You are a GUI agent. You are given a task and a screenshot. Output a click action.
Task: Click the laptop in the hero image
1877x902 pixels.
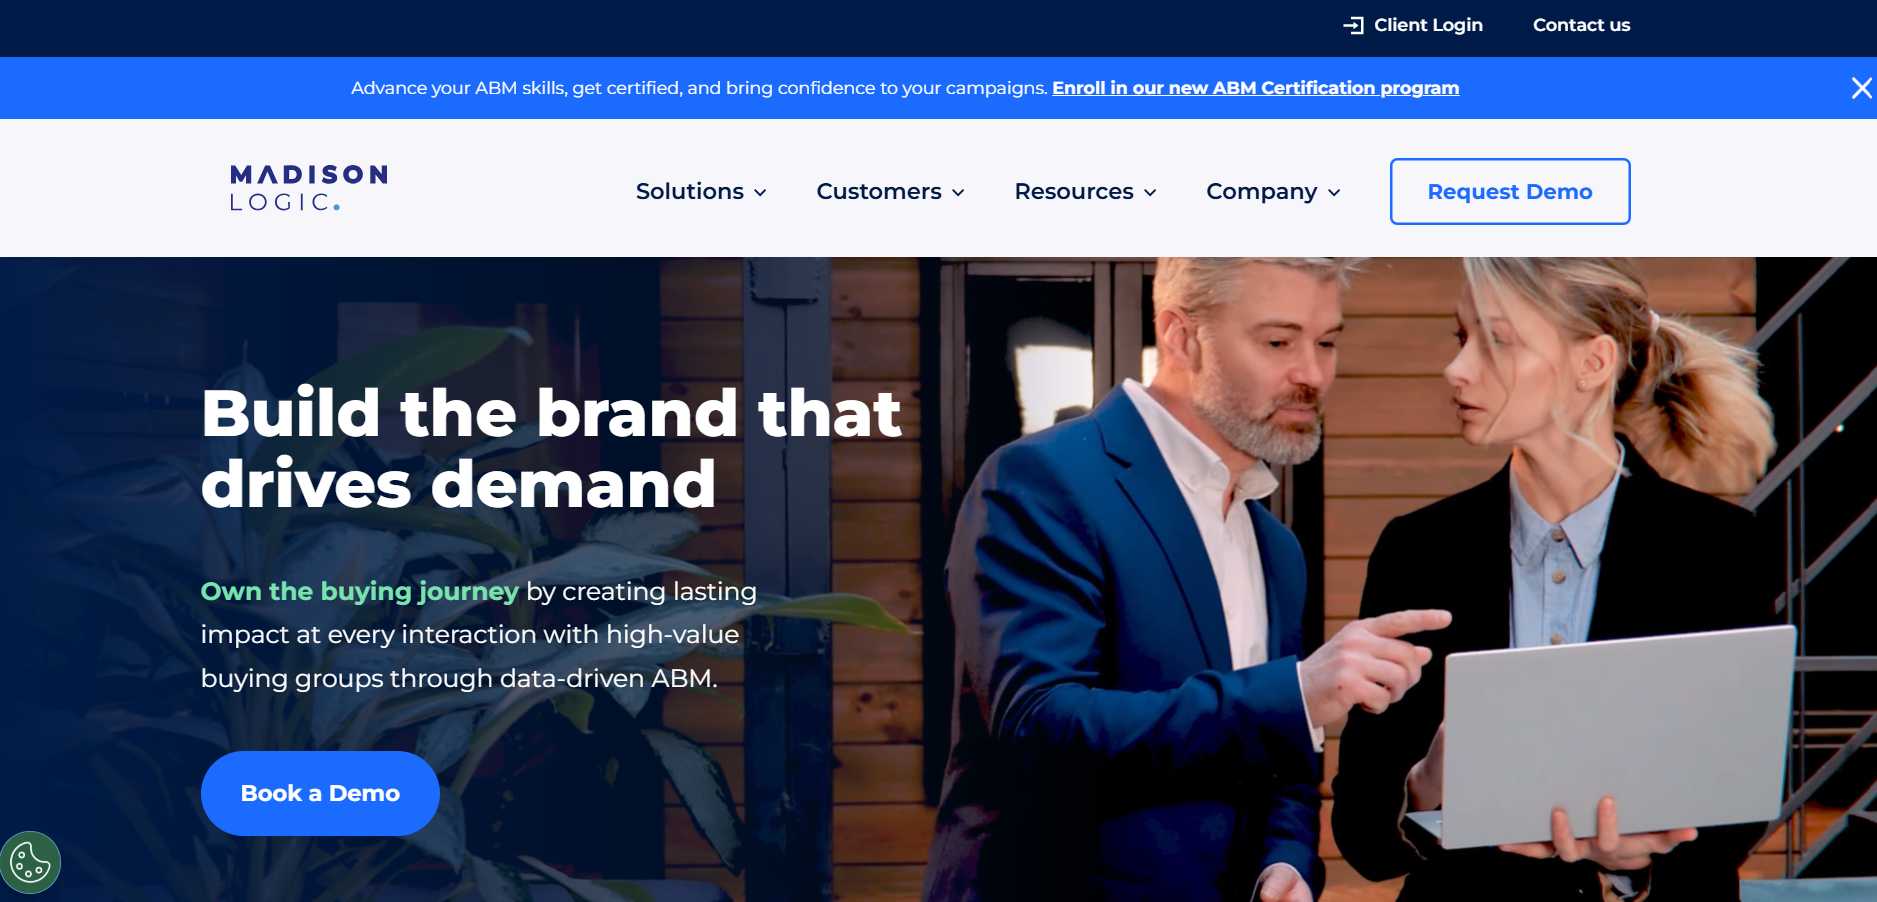pos(1610,740)
